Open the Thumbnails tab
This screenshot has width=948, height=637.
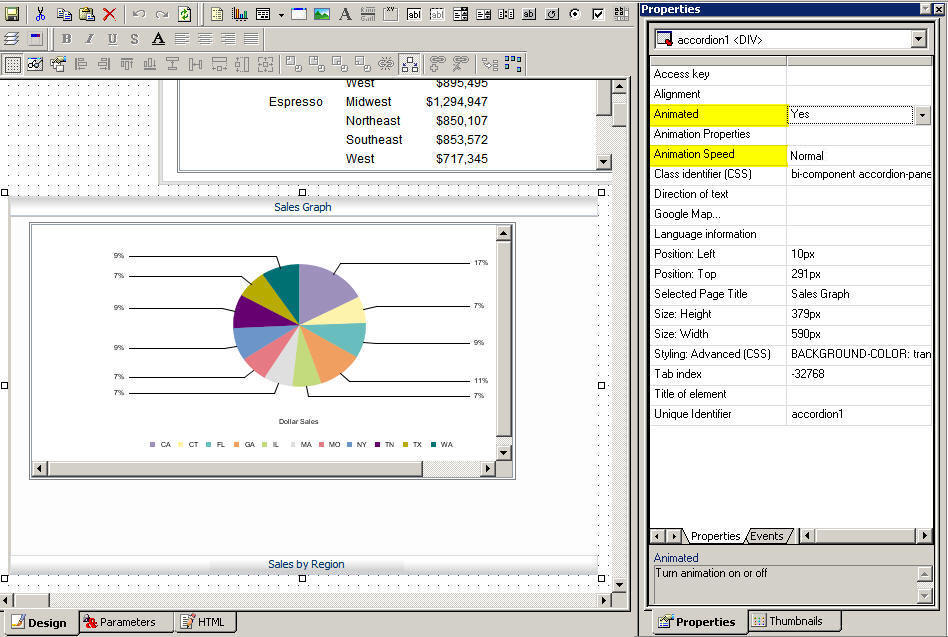click(x=795, y=621)
